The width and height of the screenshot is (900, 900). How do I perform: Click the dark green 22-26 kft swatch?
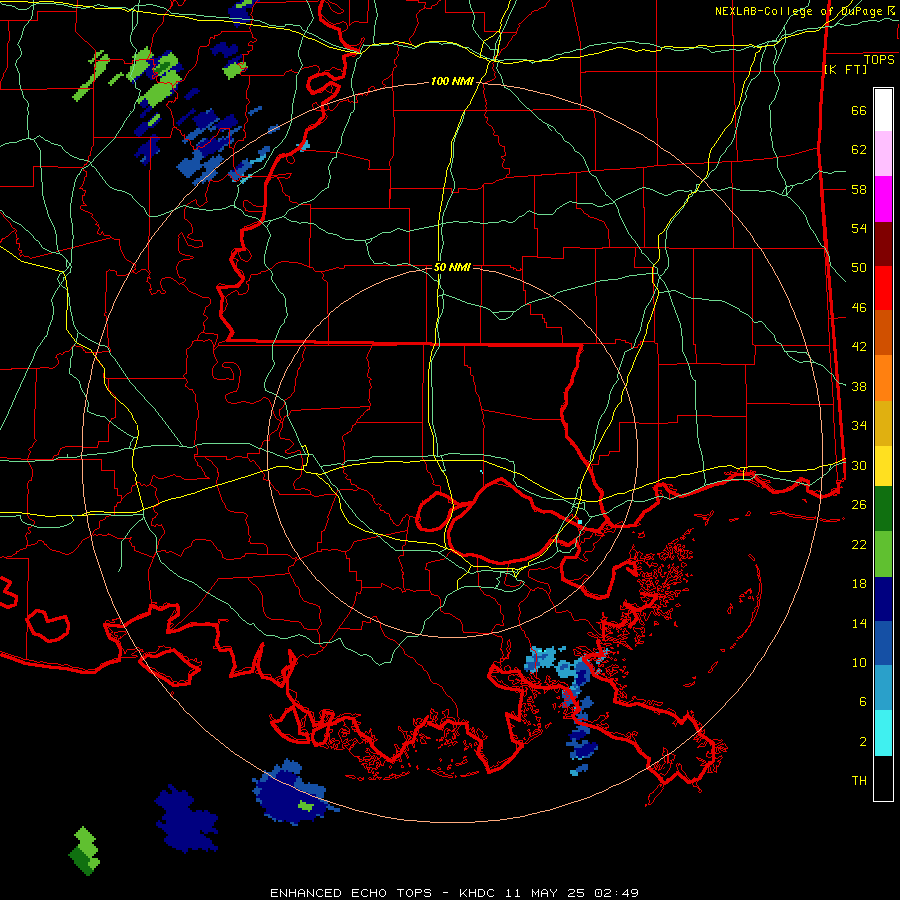[883, 509]
